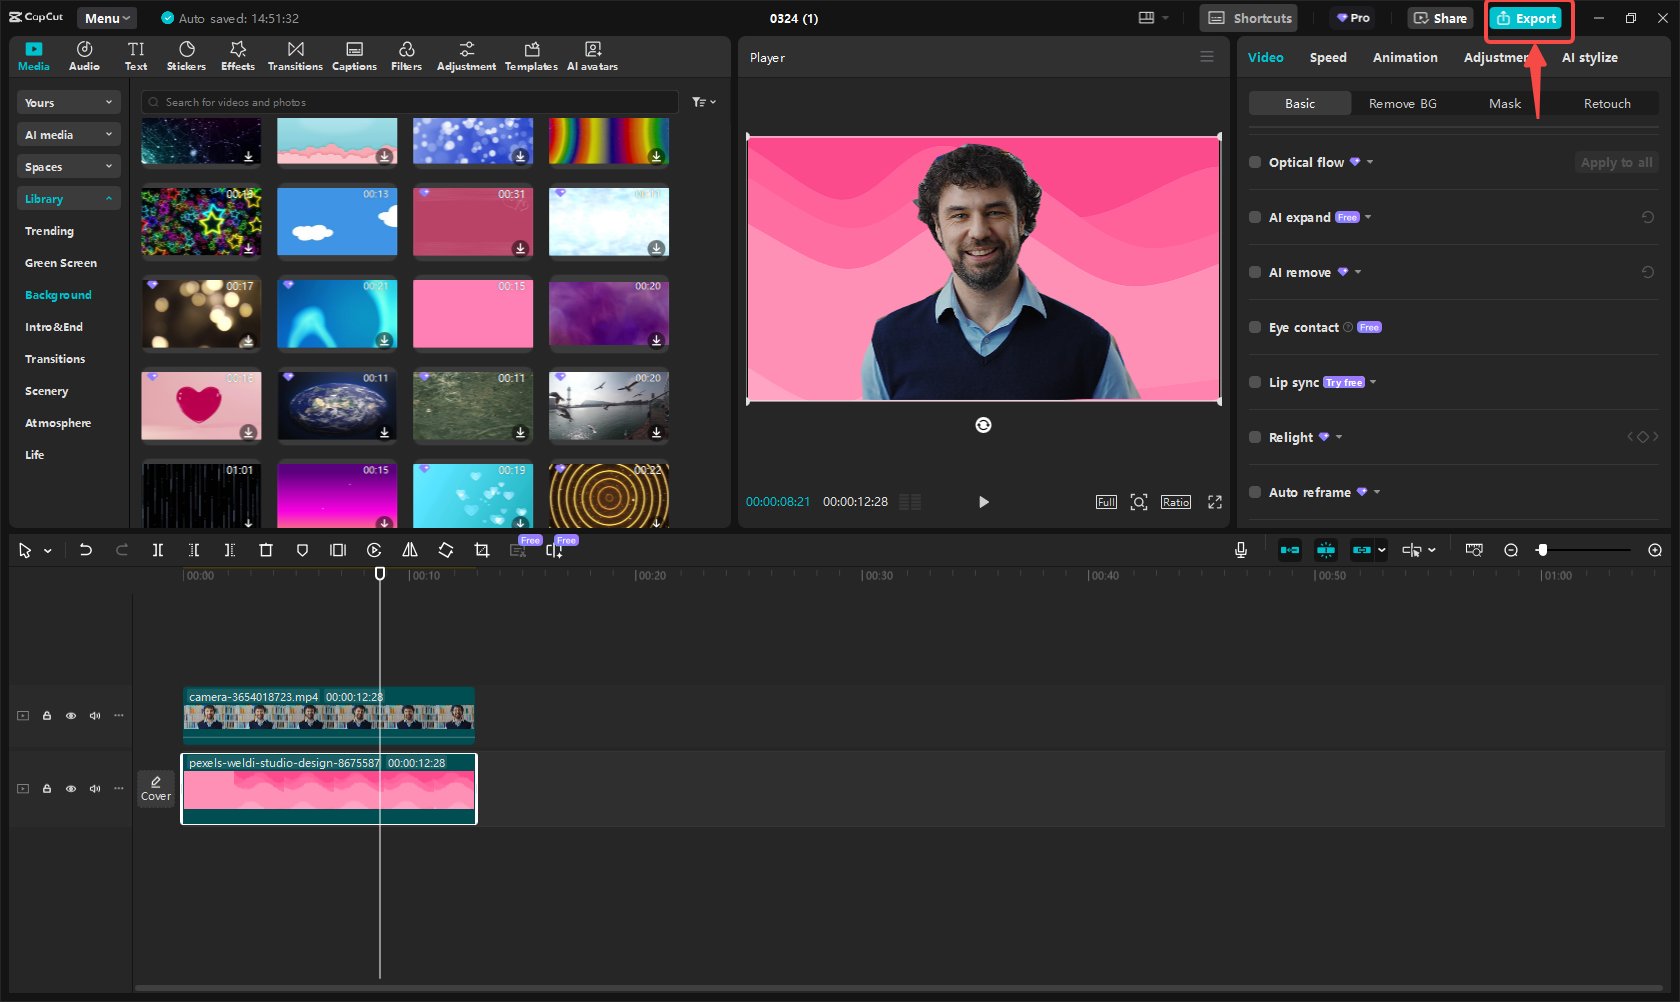The width and height of the screenshot is (1680, 1002).
Task: Open the AI avatars panel
Action: [592, 55]
